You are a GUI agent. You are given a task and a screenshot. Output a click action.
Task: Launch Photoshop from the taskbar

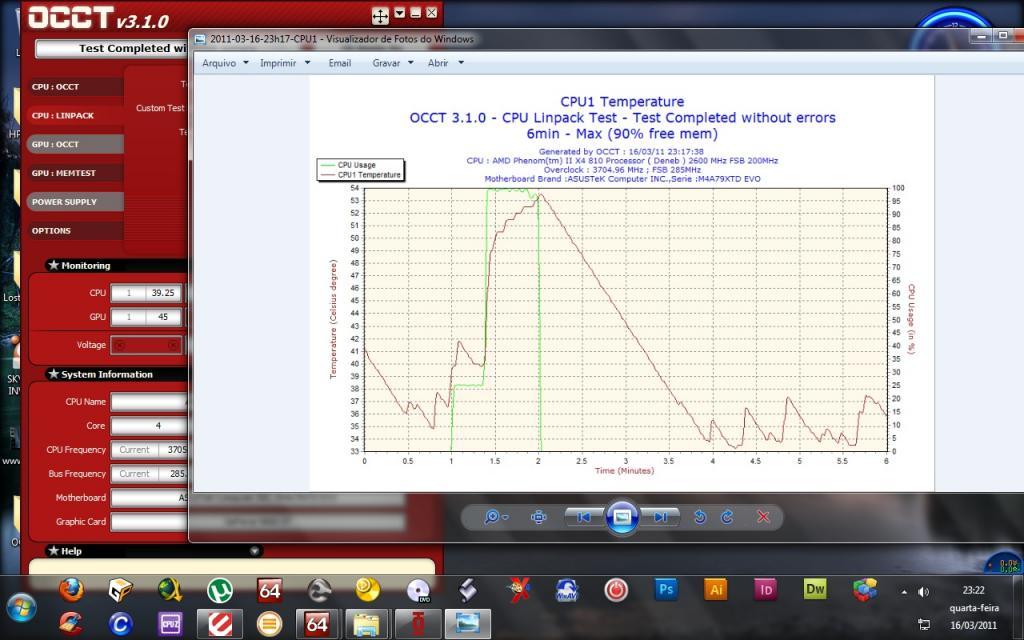665,590
